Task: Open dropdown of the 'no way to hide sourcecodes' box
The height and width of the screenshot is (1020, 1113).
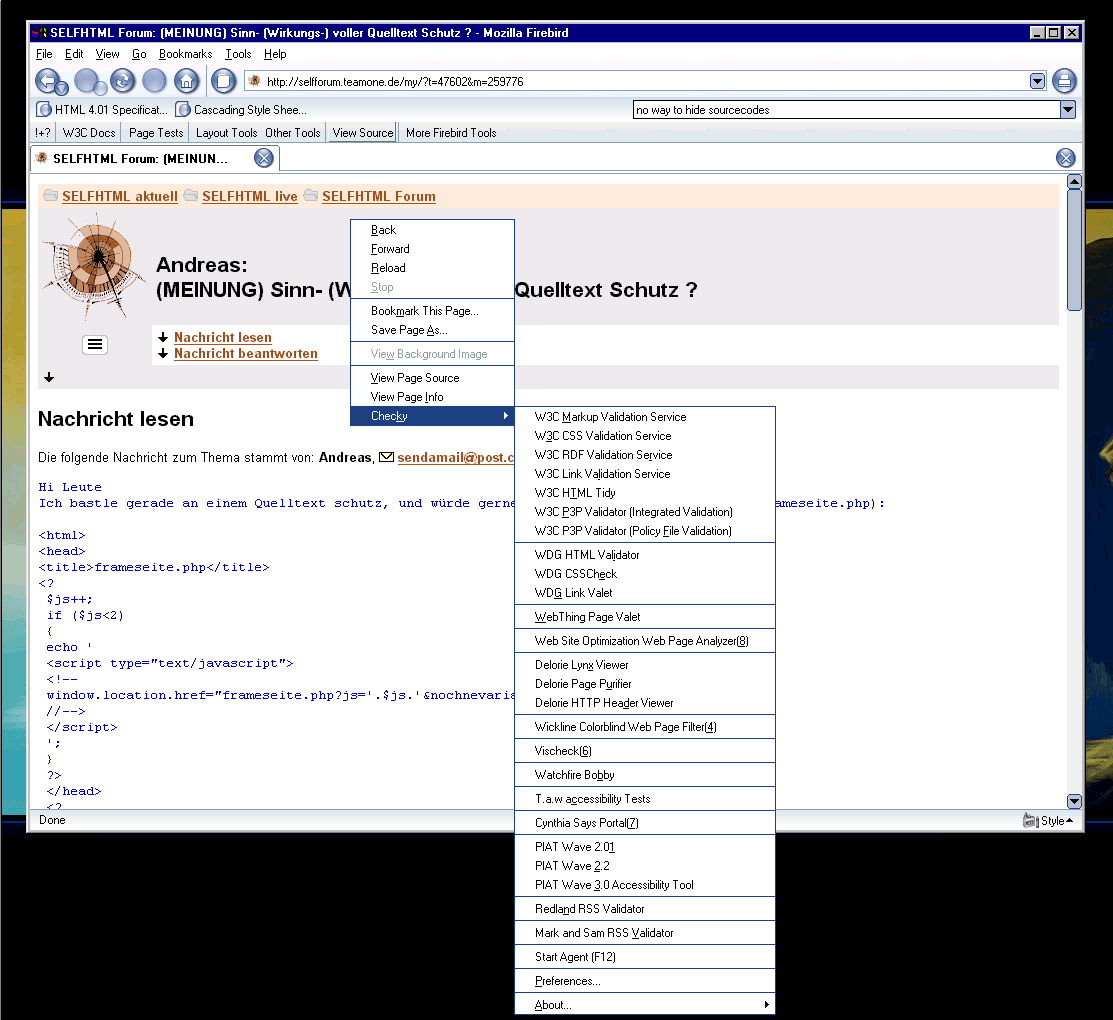Action: [1067, 110]
